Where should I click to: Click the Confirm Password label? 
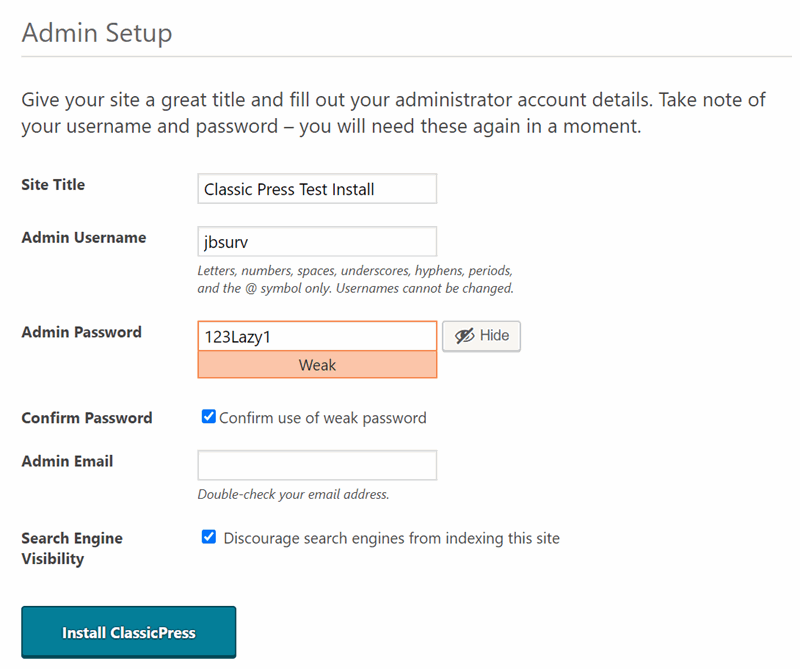(87, 418)
